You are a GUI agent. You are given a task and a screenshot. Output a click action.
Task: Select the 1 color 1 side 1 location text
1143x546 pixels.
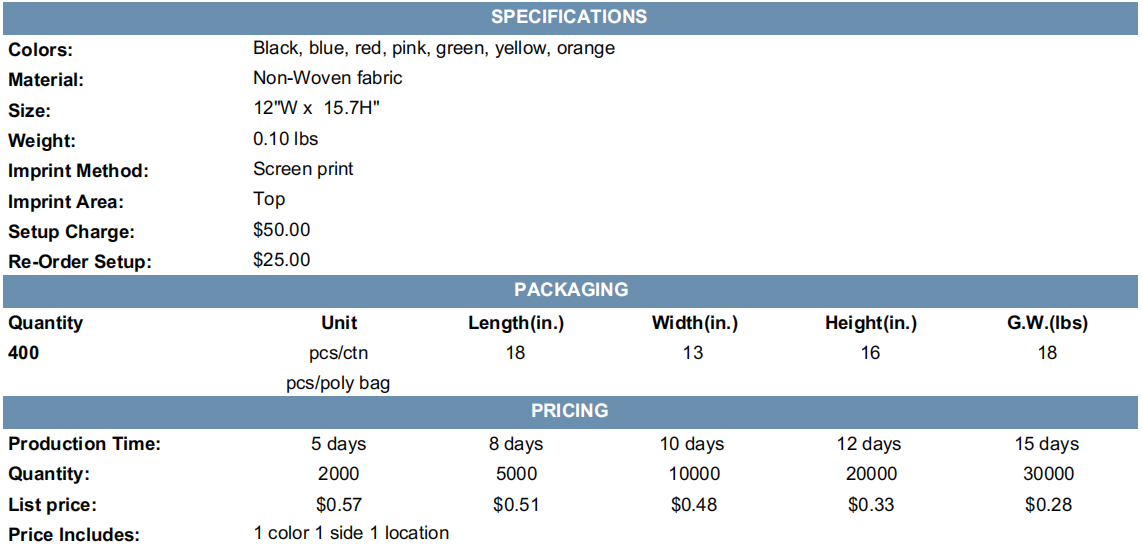click(x=351, y=533)
